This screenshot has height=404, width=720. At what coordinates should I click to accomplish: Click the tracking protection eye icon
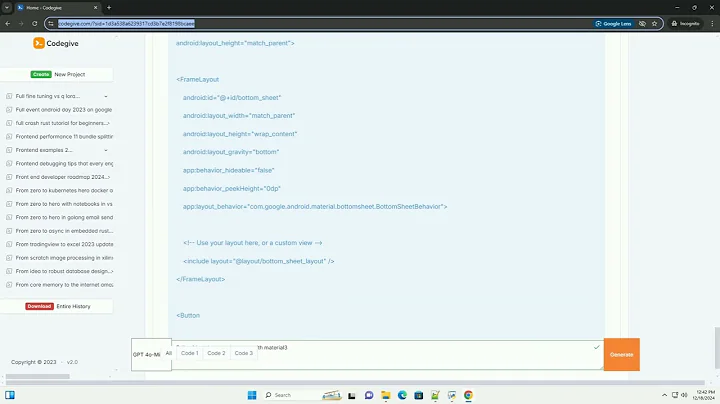coord(642,23)
